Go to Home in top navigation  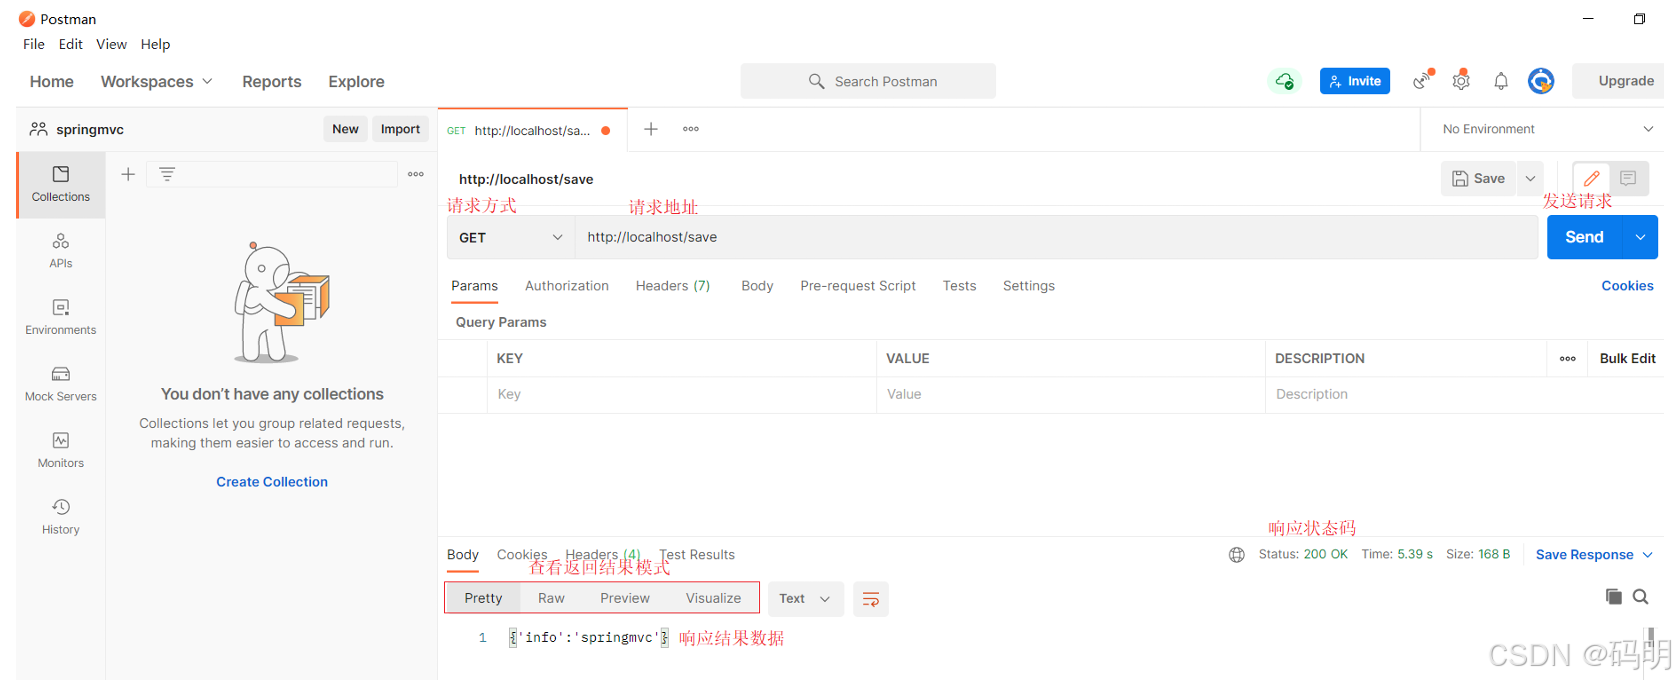52,81
